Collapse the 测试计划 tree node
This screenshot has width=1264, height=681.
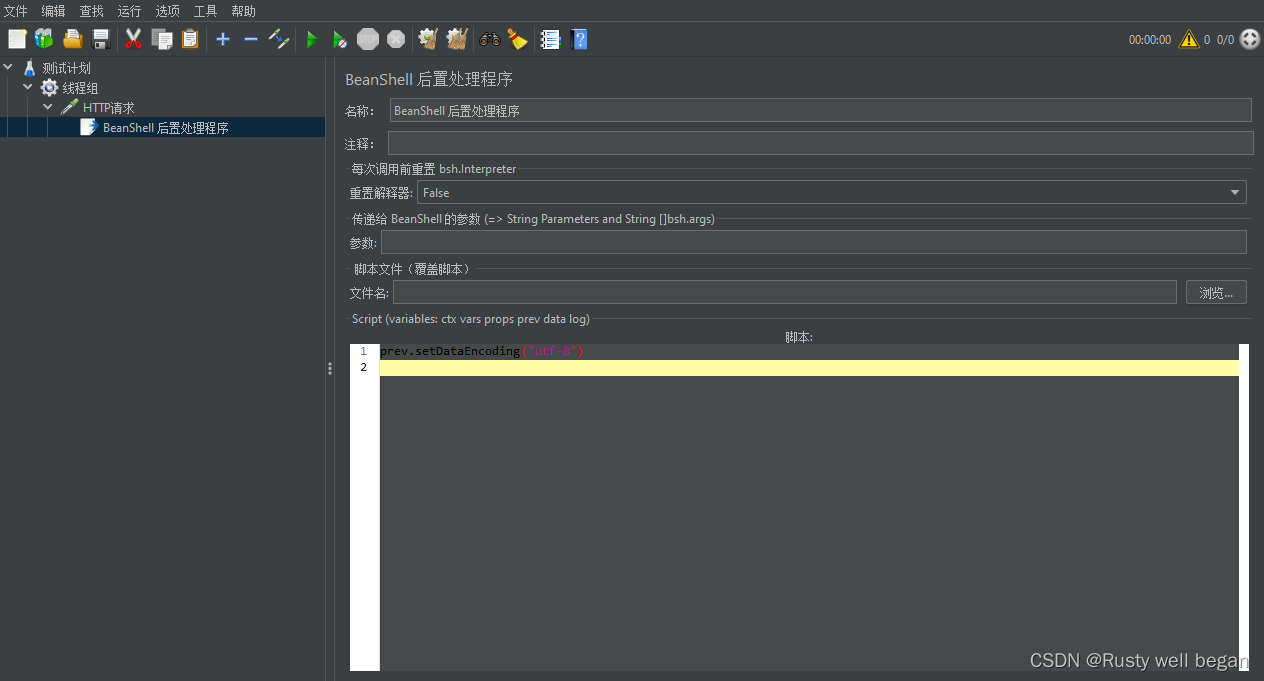point(9,68)
